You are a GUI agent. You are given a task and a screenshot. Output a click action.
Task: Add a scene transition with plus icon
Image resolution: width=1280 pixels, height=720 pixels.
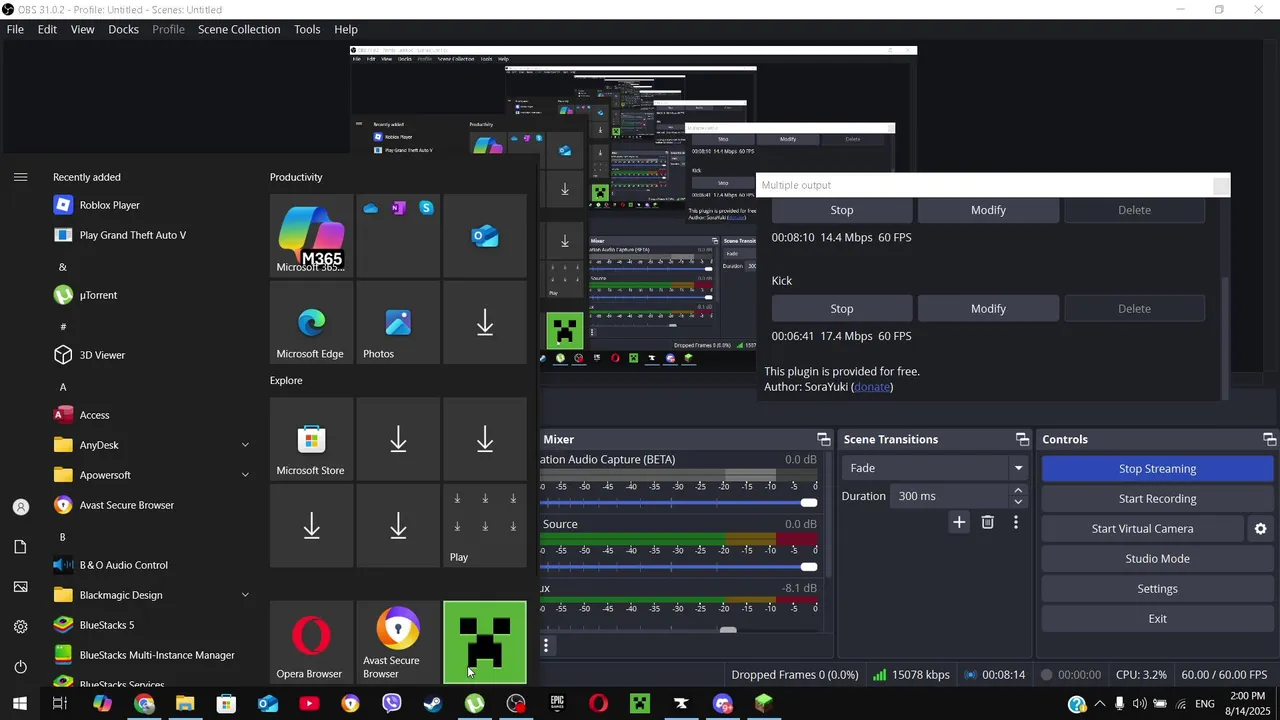click(959, 522)
